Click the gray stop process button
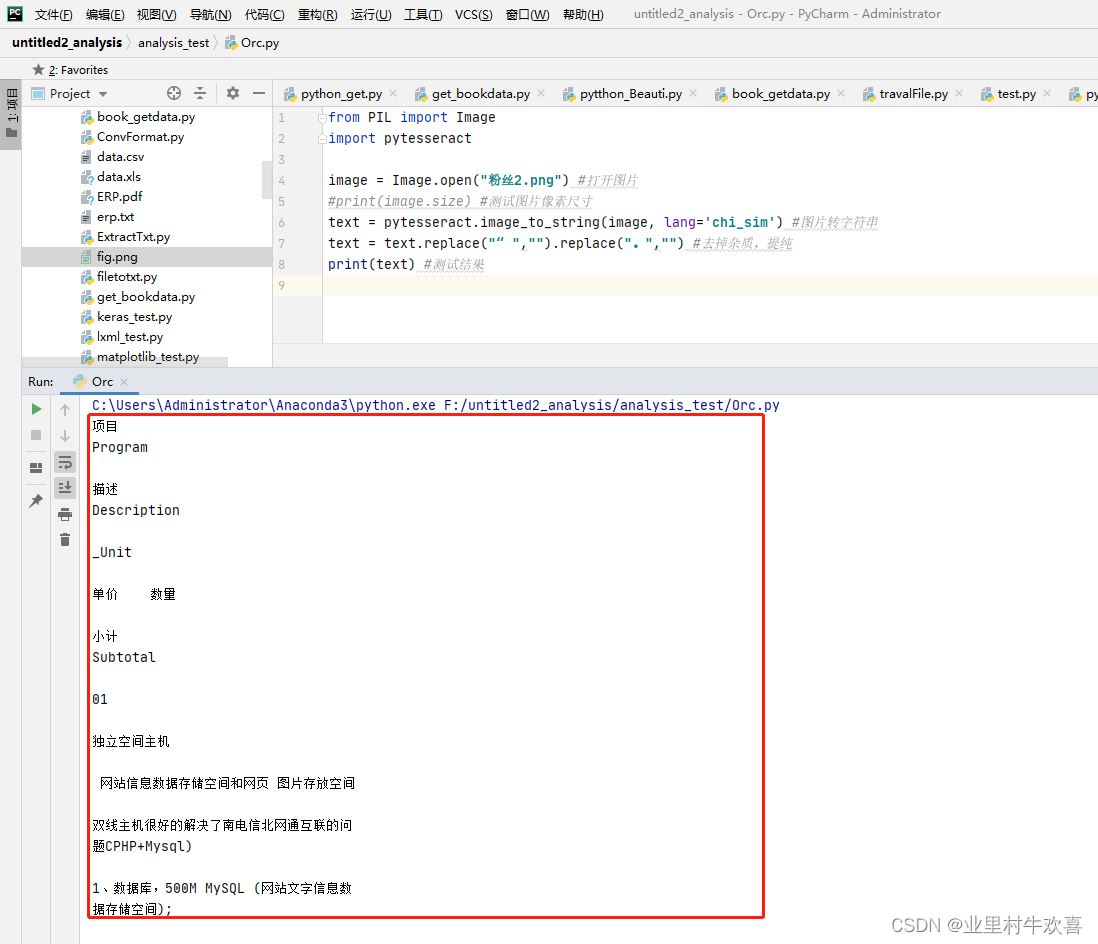The image size is (1098, 944). [x=36, y=435]
